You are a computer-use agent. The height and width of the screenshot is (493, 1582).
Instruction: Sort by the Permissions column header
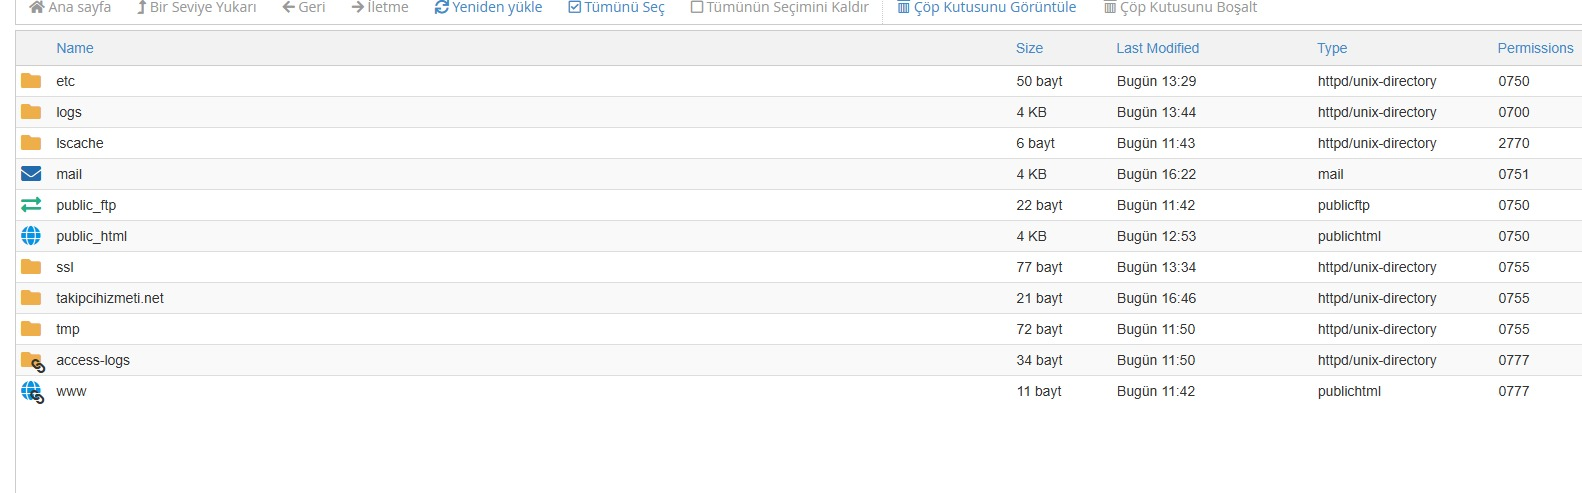tap(1535, 48)
